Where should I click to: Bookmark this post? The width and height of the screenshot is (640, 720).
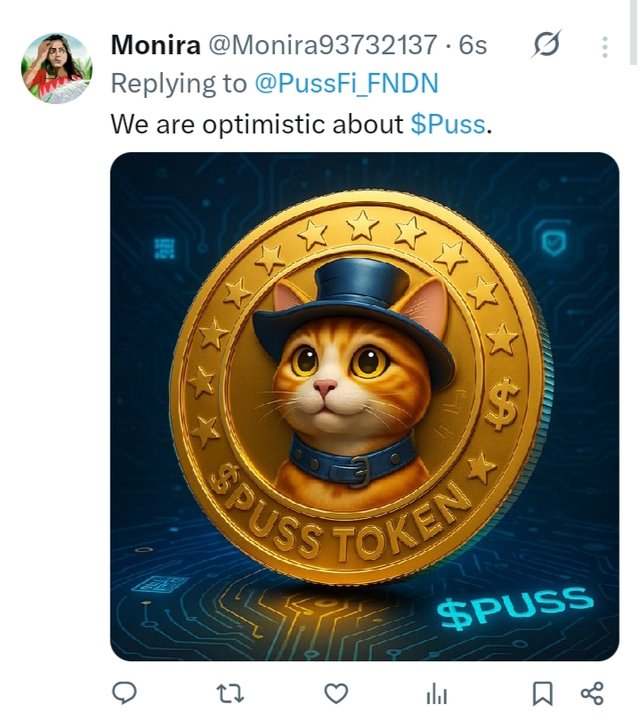coord(542,693)
